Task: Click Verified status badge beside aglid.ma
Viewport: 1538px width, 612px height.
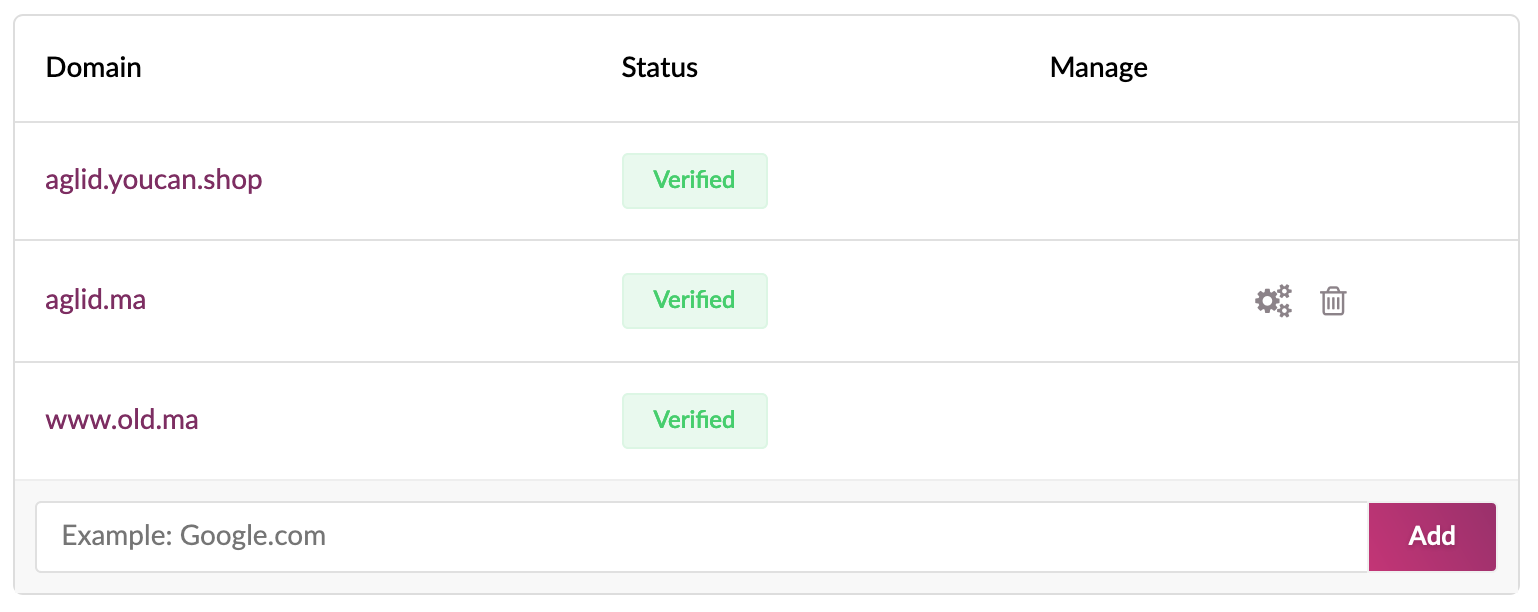Action: click(695, 301)
